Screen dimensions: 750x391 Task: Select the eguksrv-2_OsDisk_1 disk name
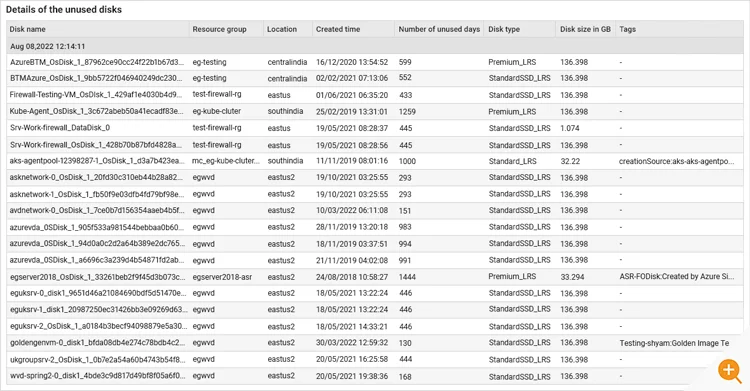(98, 326)
